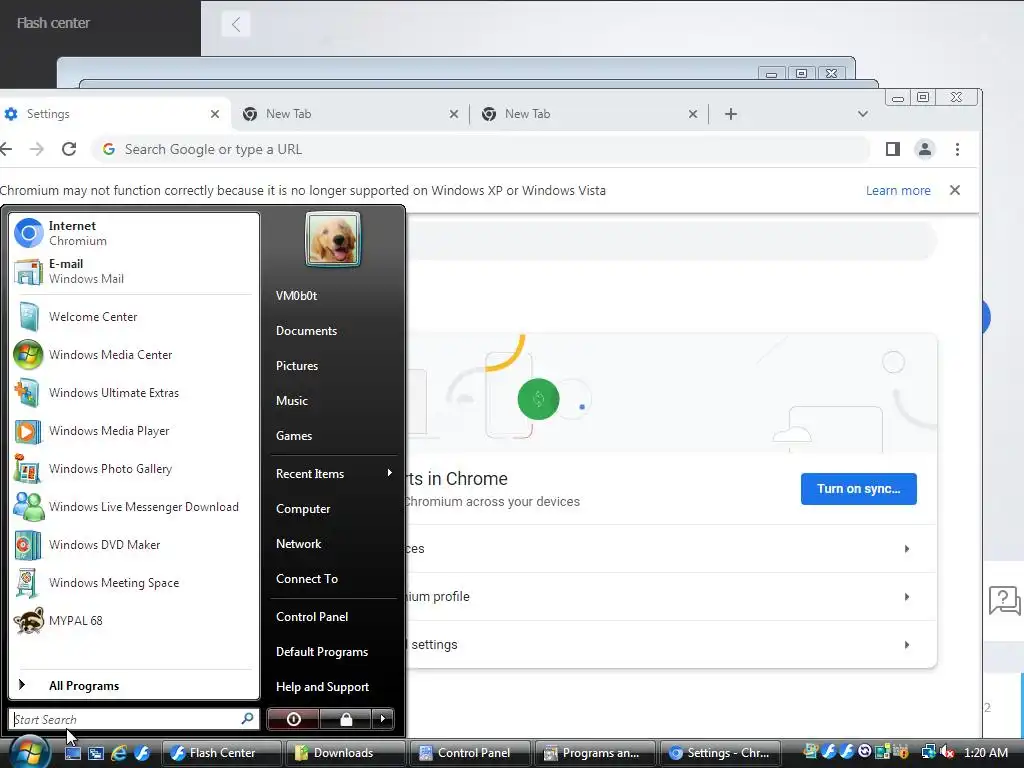The width and height of the screenshot is (1024, 768).
Task: Open Chromium three-dot menu
Action: 957,150
